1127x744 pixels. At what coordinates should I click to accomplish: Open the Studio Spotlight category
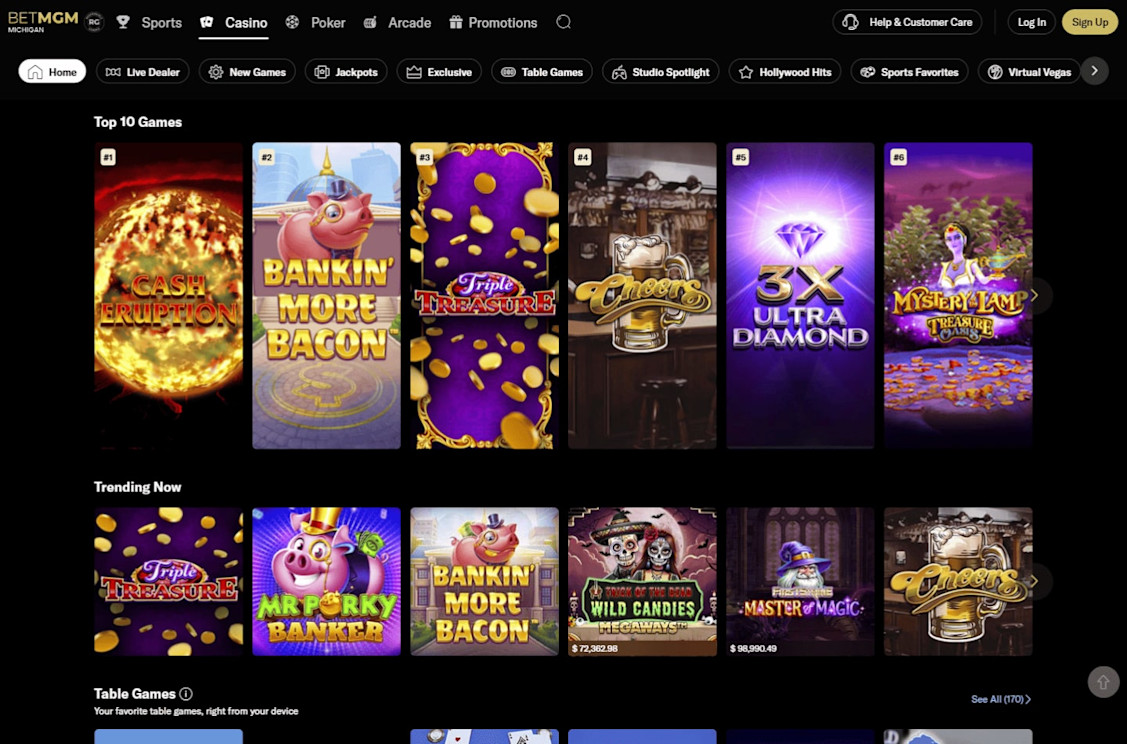(x=661, y=71)
